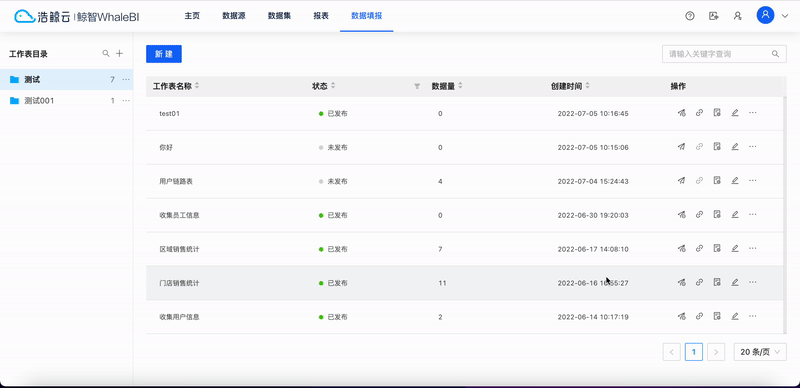Open the more actions menu for 用户链路表

click(752, 180)
